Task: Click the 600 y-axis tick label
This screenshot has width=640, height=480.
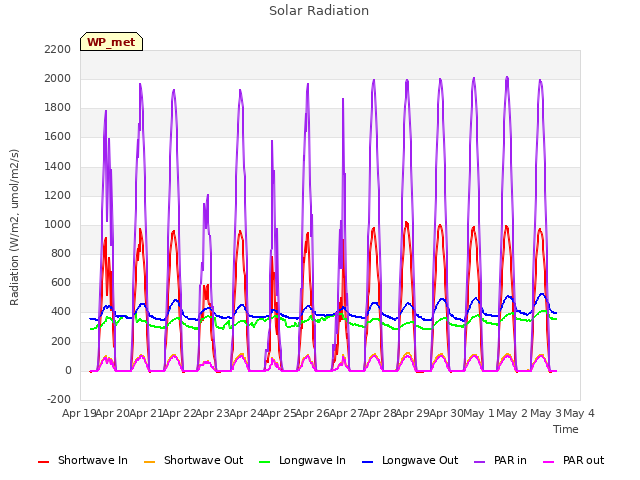Action: coord(61,283)
